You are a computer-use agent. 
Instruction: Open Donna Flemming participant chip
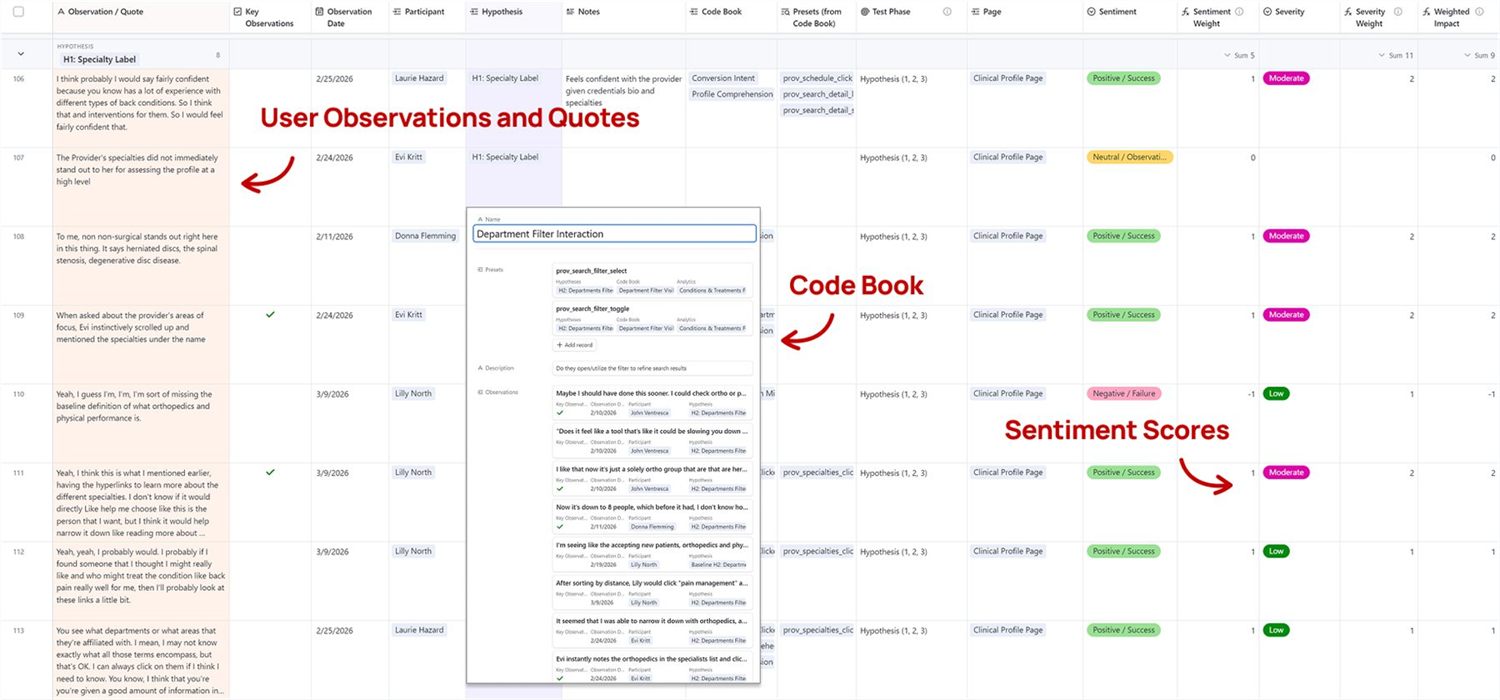(423, 236)
